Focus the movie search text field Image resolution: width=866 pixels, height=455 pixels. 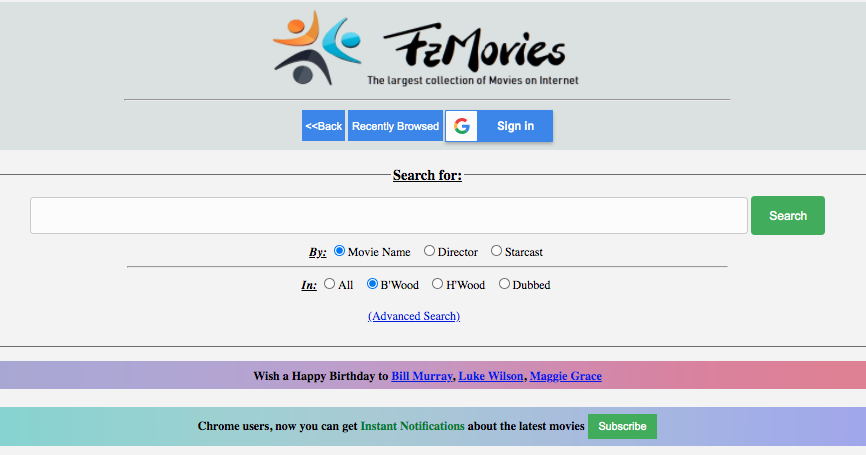(x=389, y=215)
